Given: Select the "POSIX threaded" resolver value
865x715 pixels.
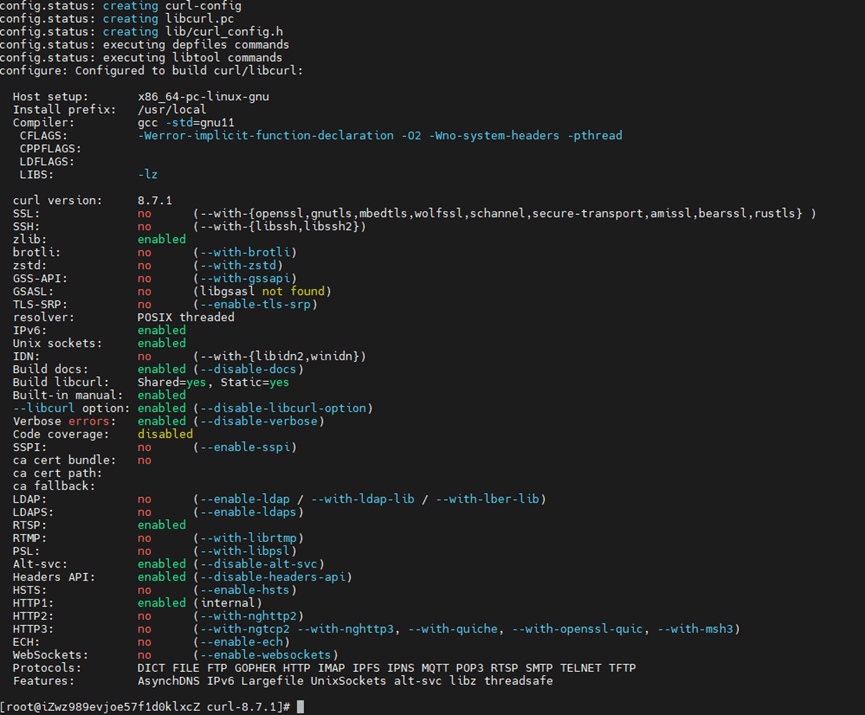Looking at the screenshot, I should click(x=186, y=317).
